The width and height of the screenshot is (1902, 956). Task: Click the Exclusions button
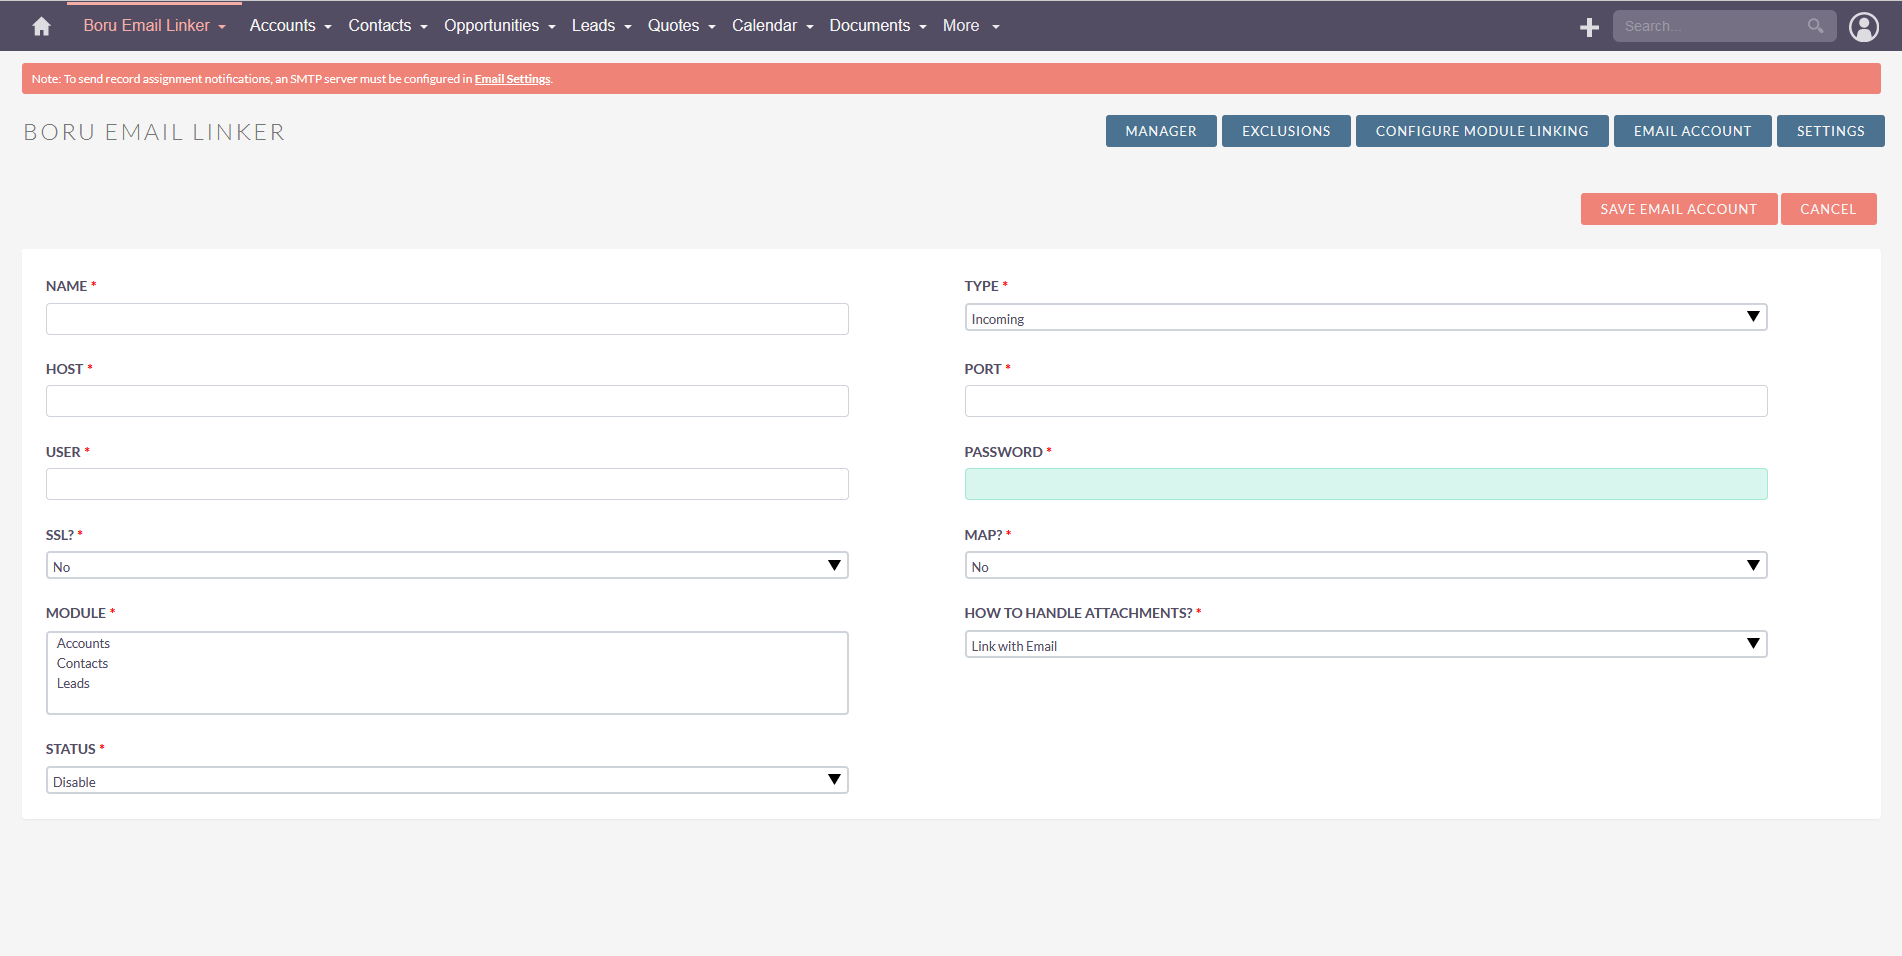(x=1286, y=131)
